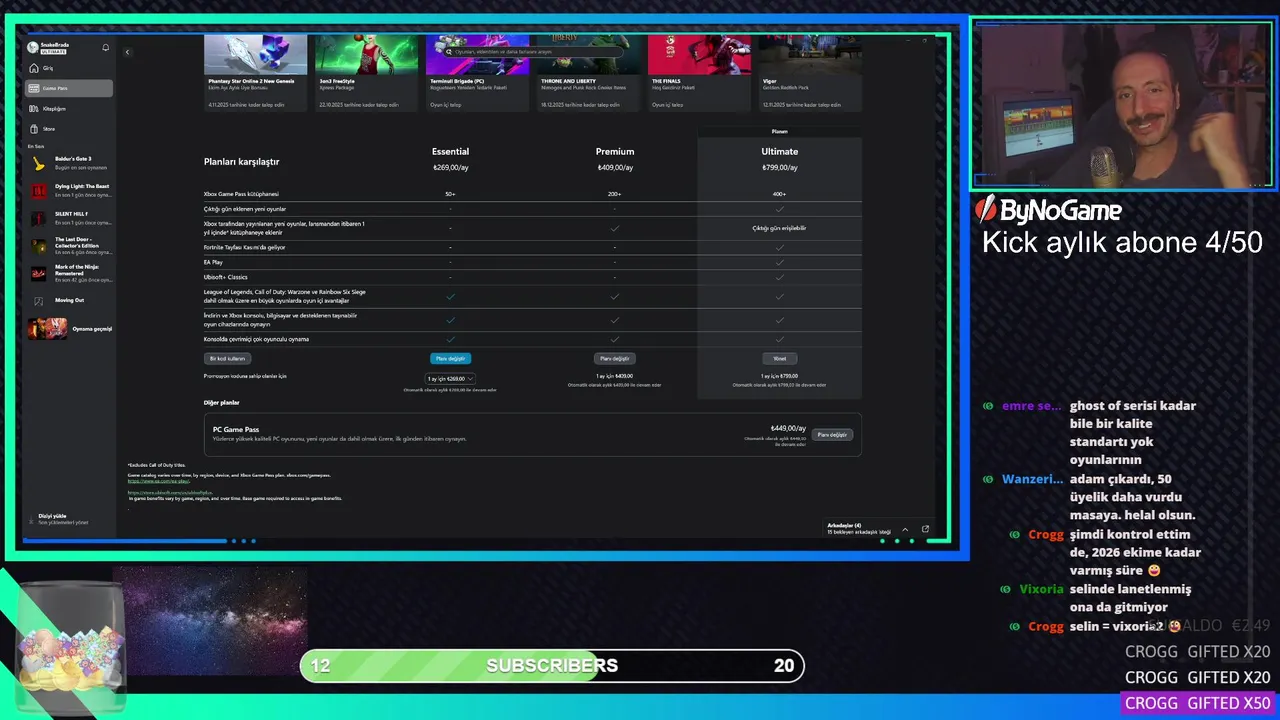Click the Xbox Game Pass kütüphanesi row label
Screen dimensions: 1280x720
click(241, 194)
